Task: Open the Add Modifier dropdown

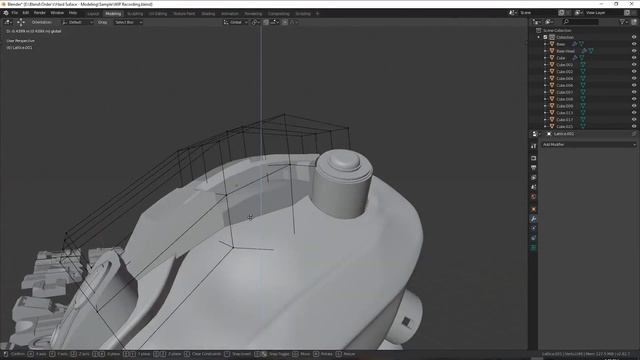Action: (x=589, y=144)
